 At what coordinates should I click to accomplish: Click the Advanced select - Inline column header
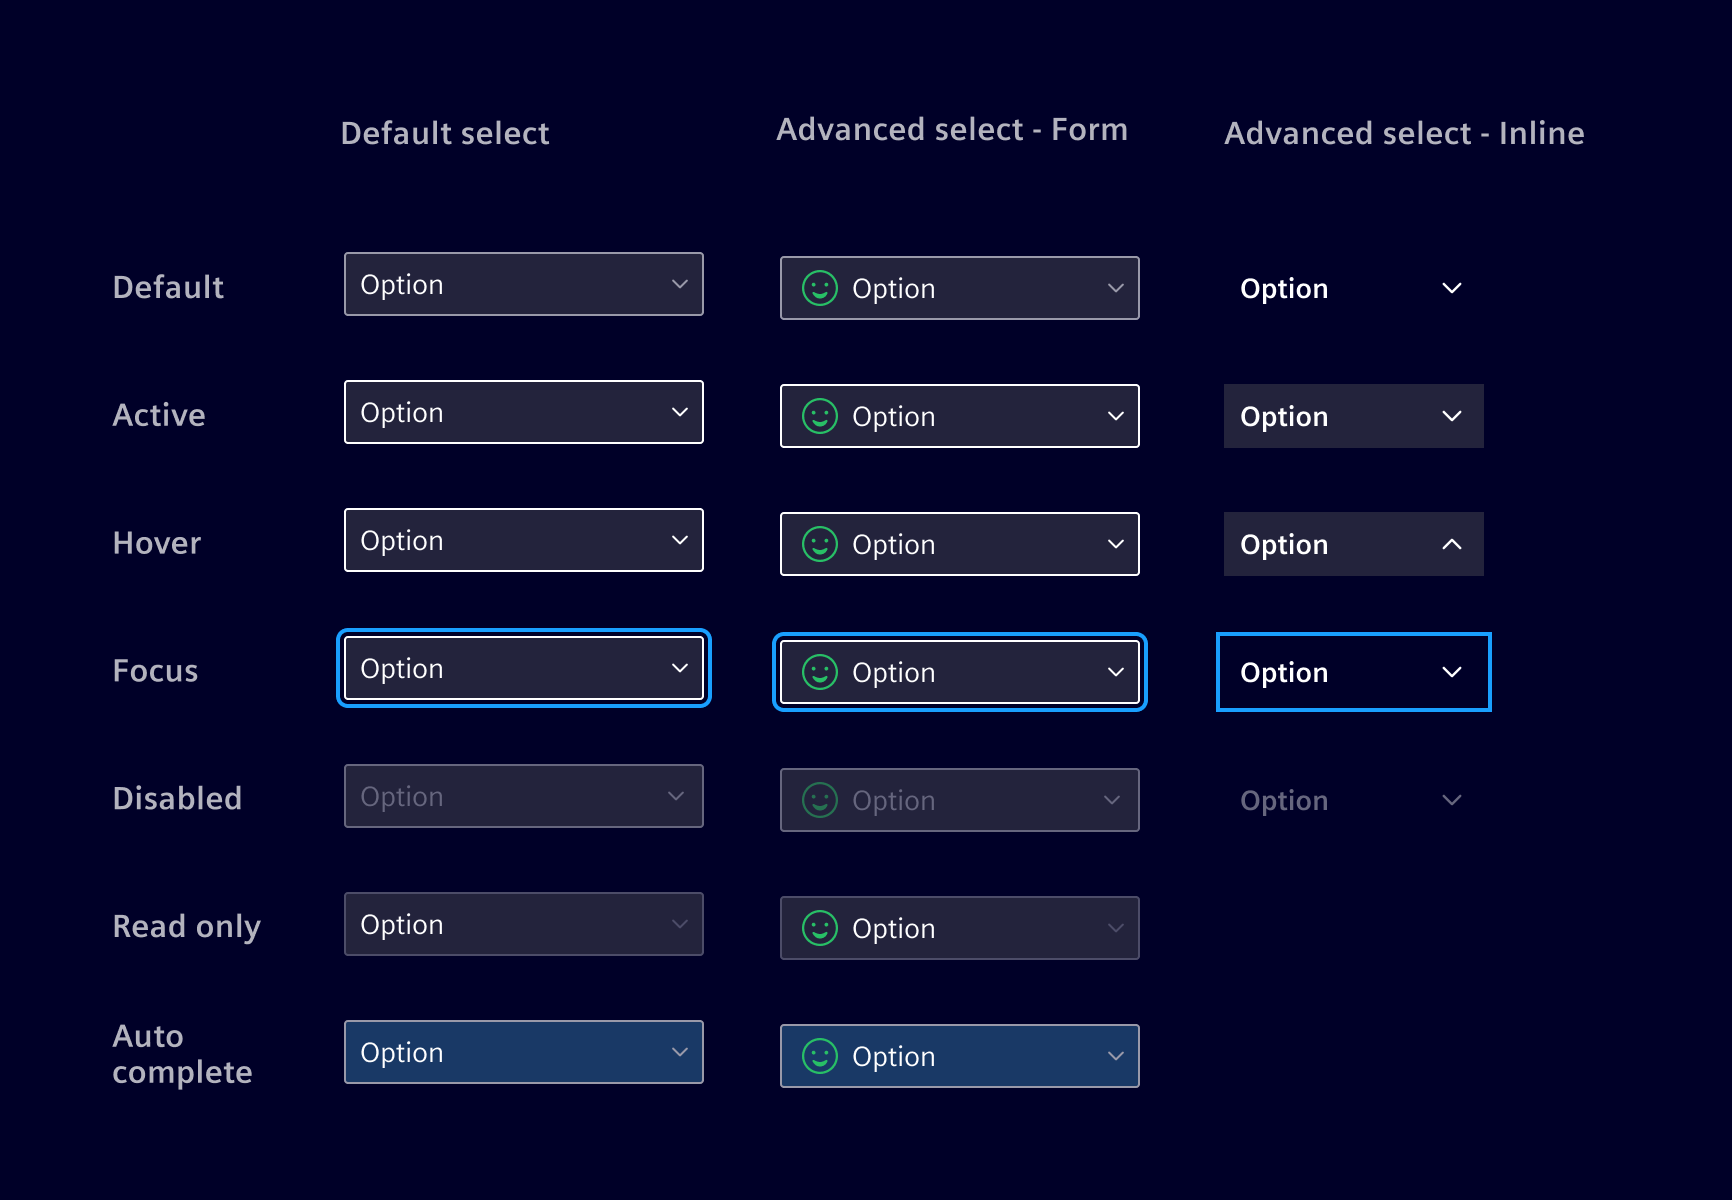pos(1404,132)
